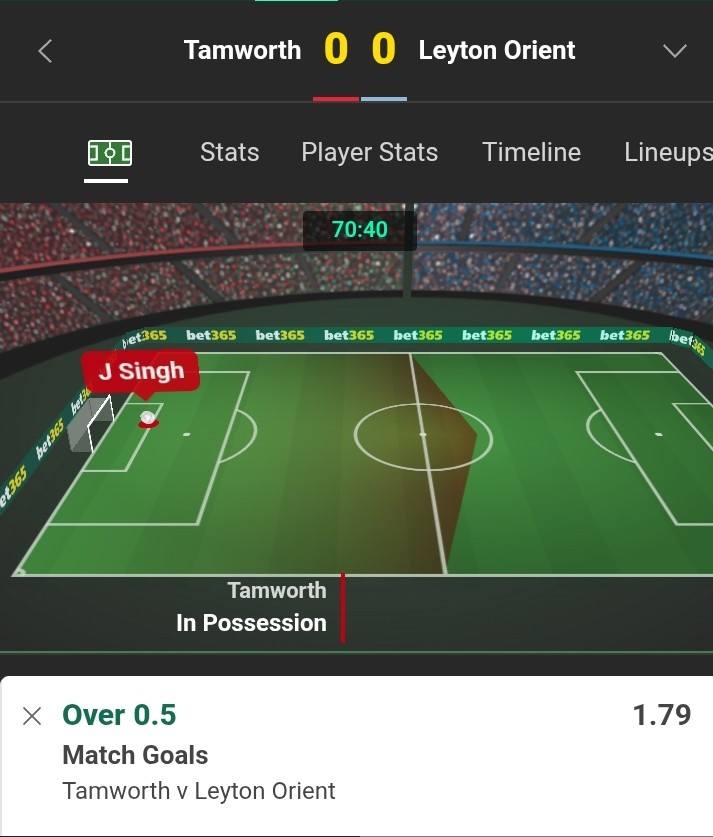
Task: Select the pitch view tab icon
Action: [109, 153]
